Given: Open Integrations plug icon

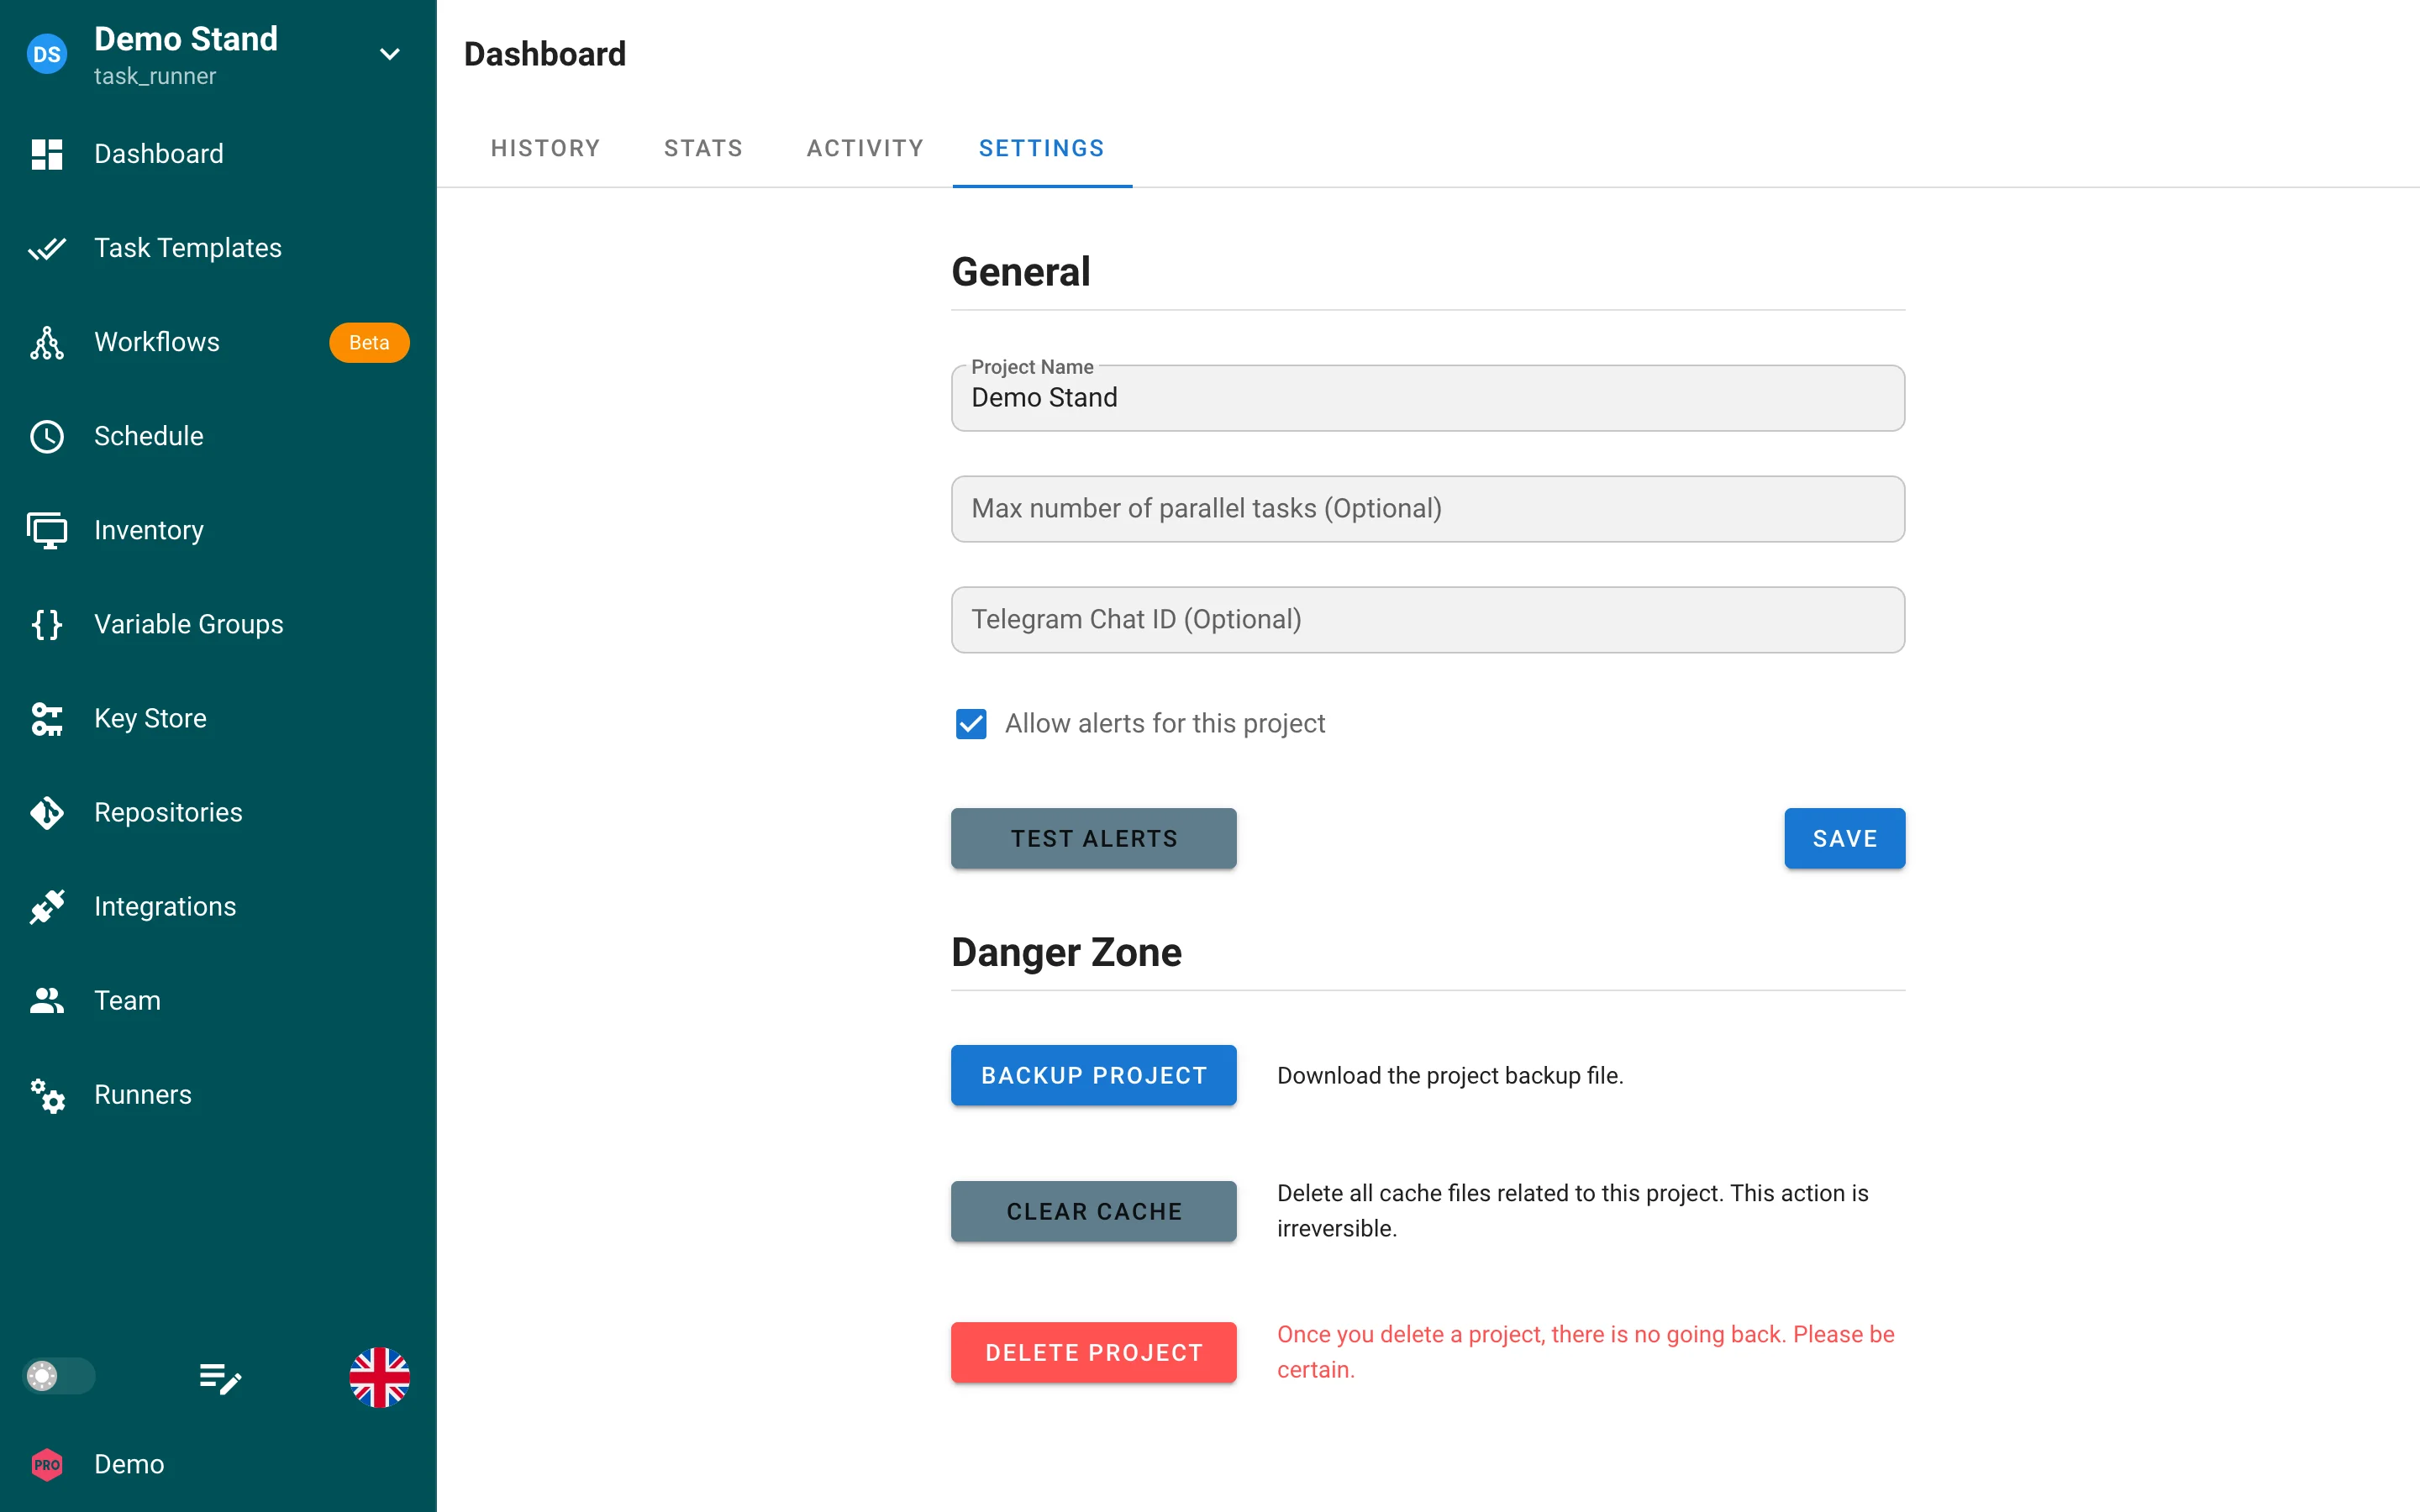Looking at the screenshot, I should 46,906.
